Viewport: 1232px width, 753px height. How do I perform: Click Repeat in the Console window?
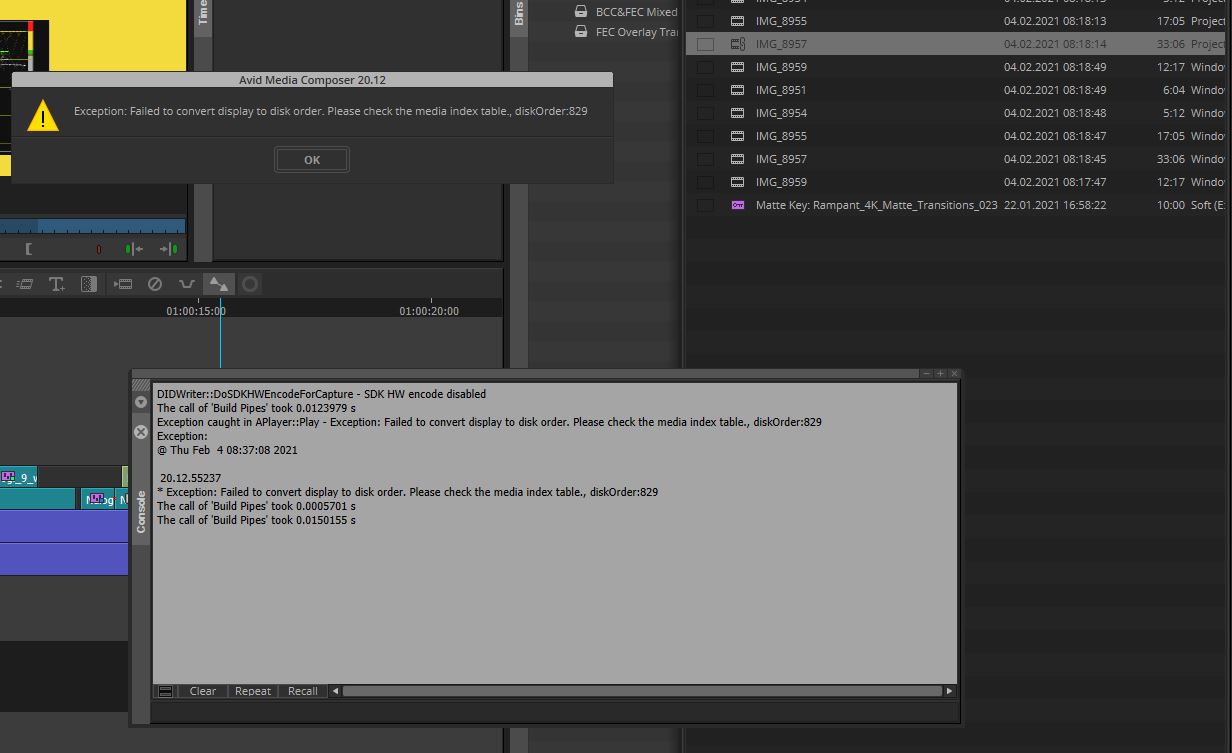click(253, 691)
